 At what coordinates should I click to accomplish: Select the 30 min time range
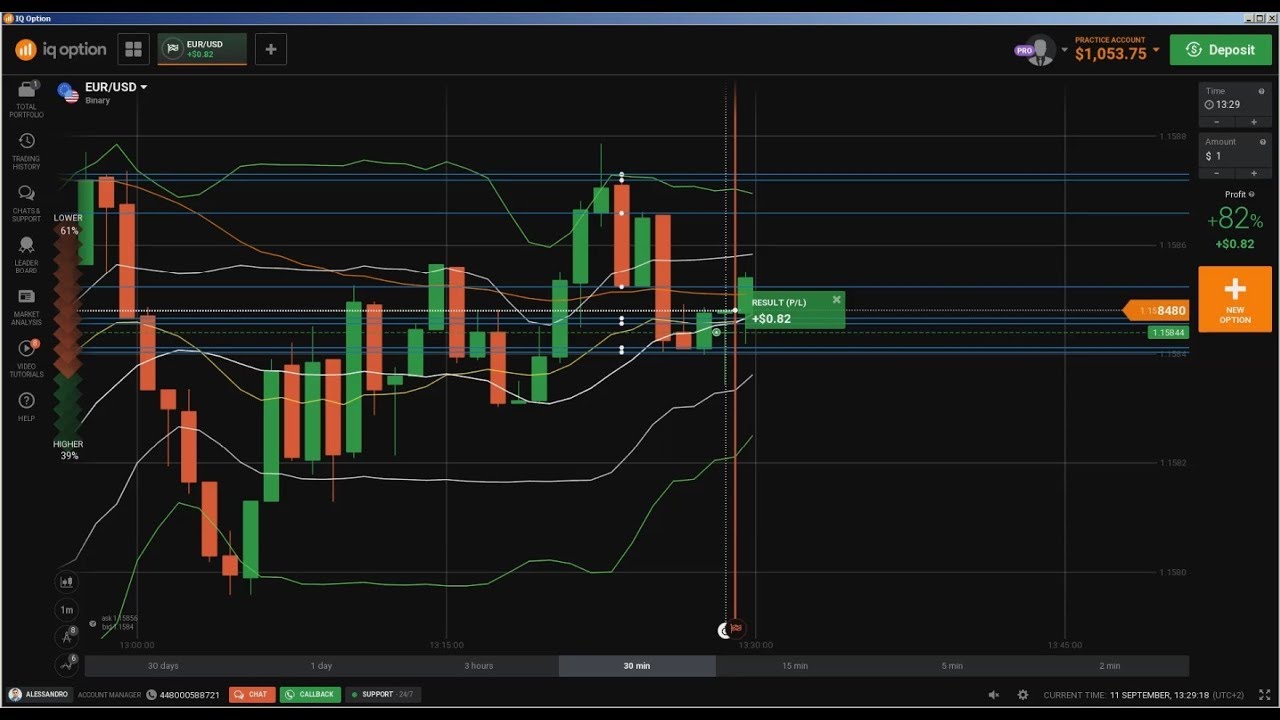(637, 666)
